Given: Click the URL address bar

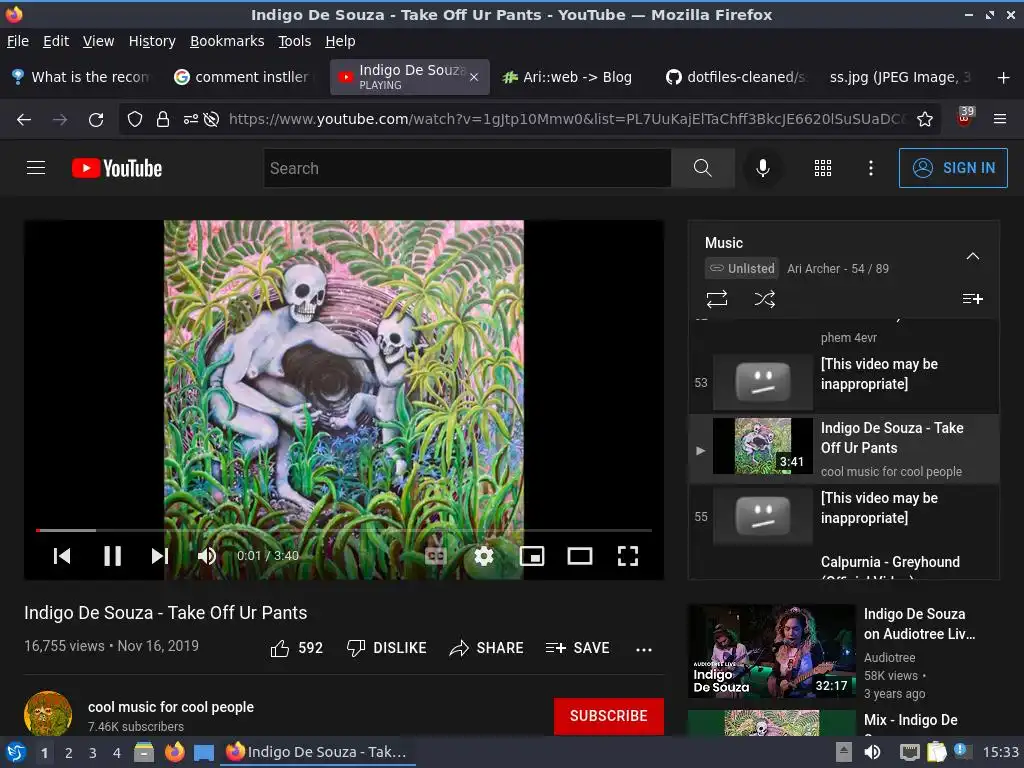Looking at the screenshot, I should tap(567, 120).
